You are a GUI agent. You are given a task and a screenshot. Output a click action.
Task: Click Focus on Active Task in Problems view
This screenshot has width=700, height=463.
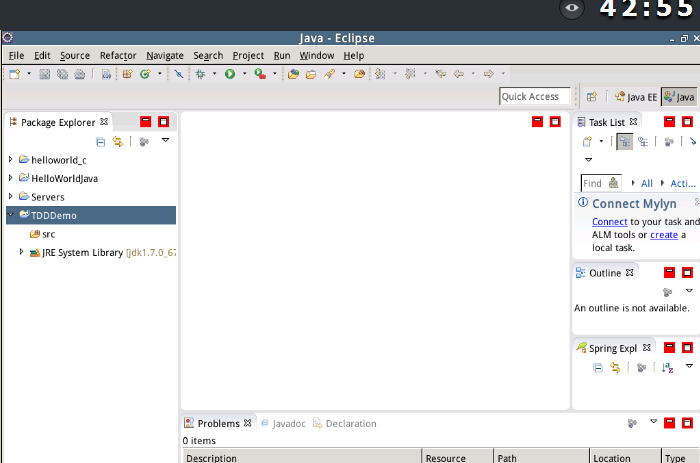point(632,423)
